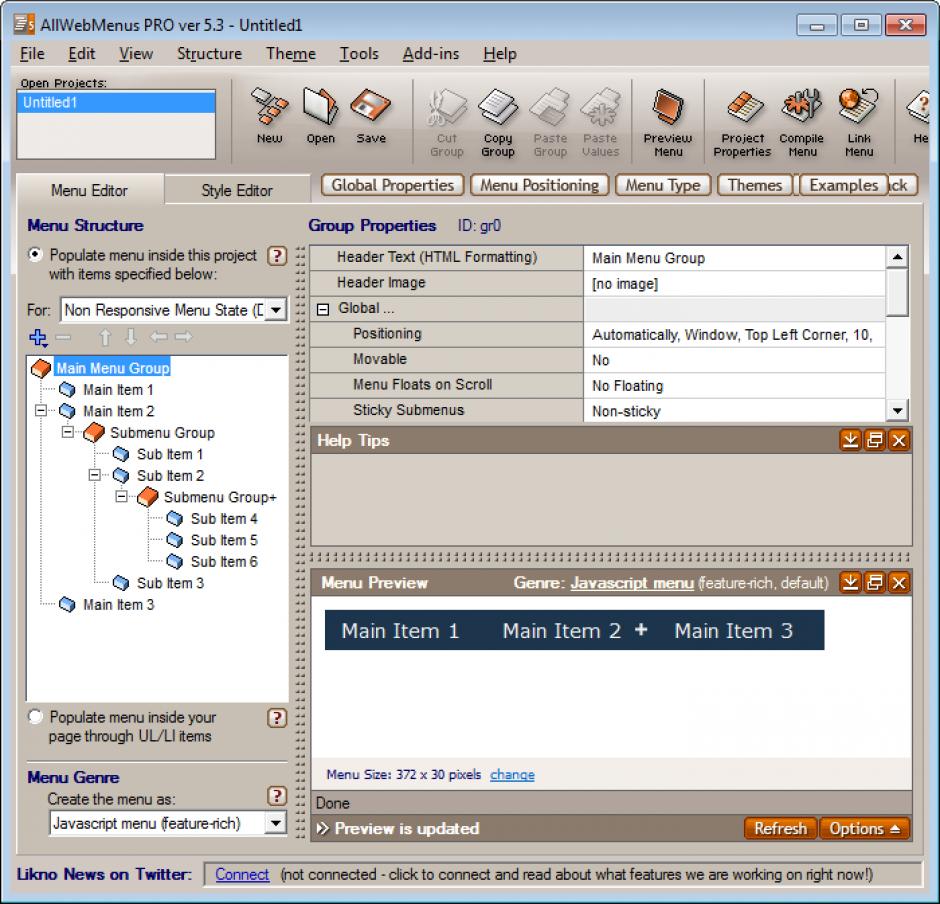This screenshot has width=940, height=904.
Task: Collapse the Main Item 2 tree node
Action: [41, 411]
